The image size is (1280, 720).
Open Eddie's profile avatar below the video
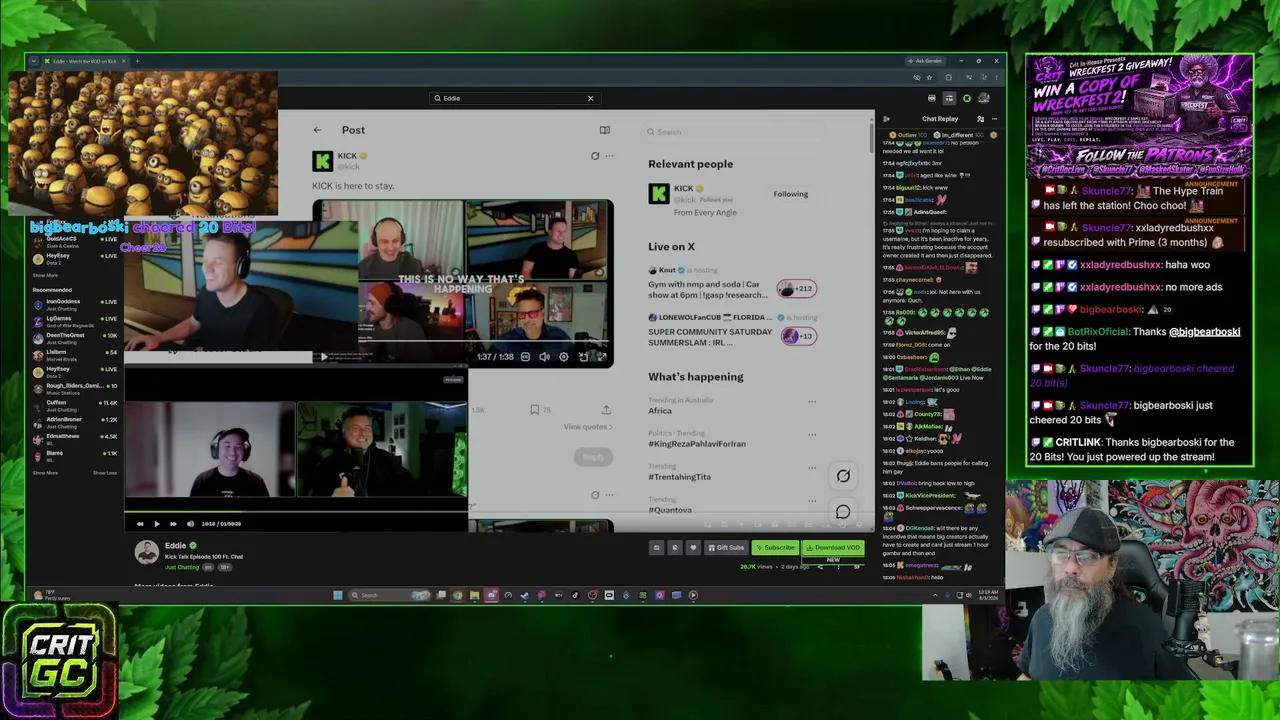[x=147, y=552]
